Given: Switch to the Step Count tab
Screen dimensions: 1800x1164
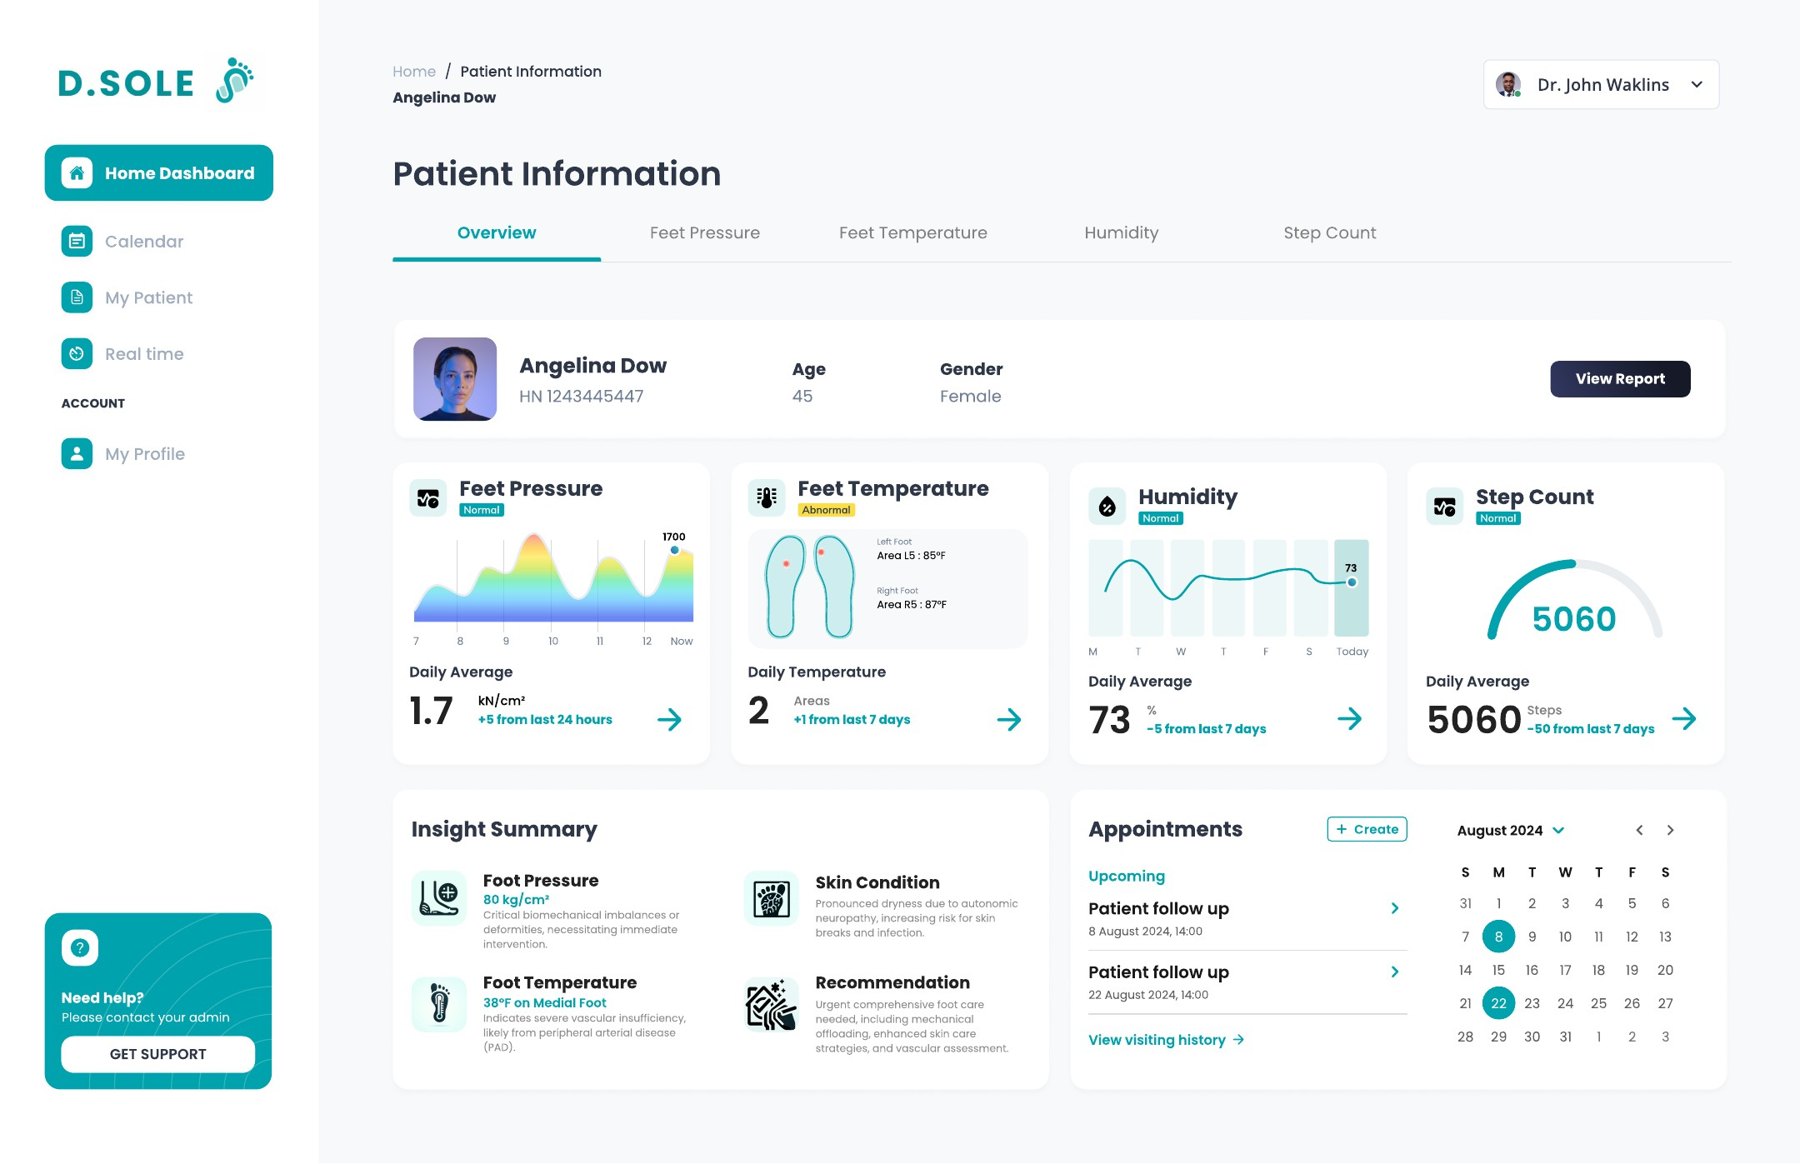Looking at the screenshot, I should pyautogui.click(x=1330, y=233).
